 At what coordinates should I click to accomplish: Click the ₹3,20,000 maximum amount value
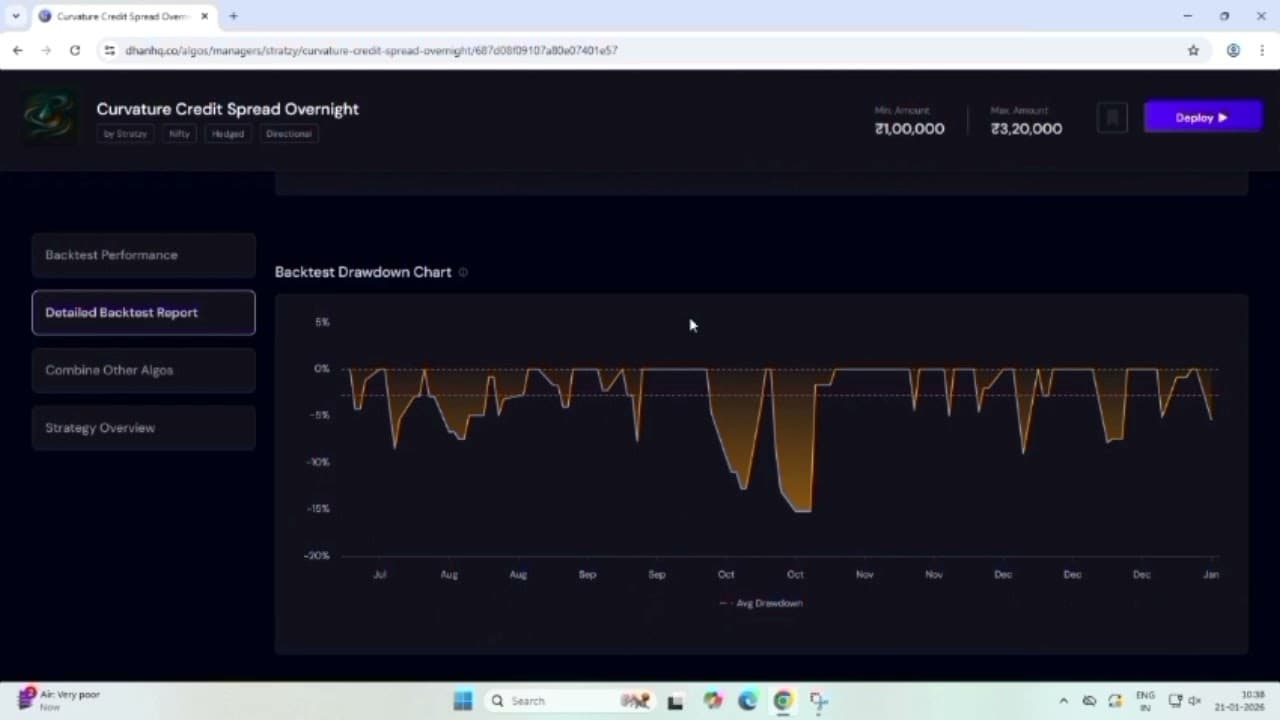click(1026, 129)
